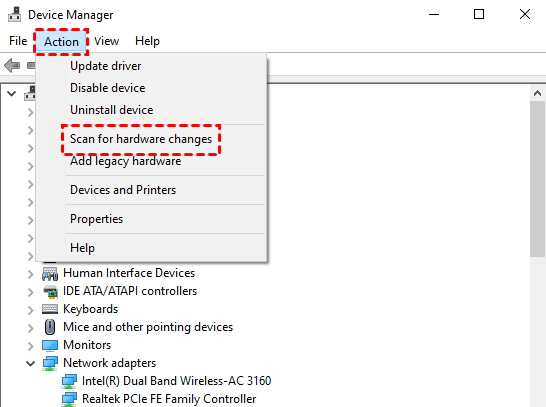Expand the Keyboards category
Screen dimensions: 546x407
(31, 310)
